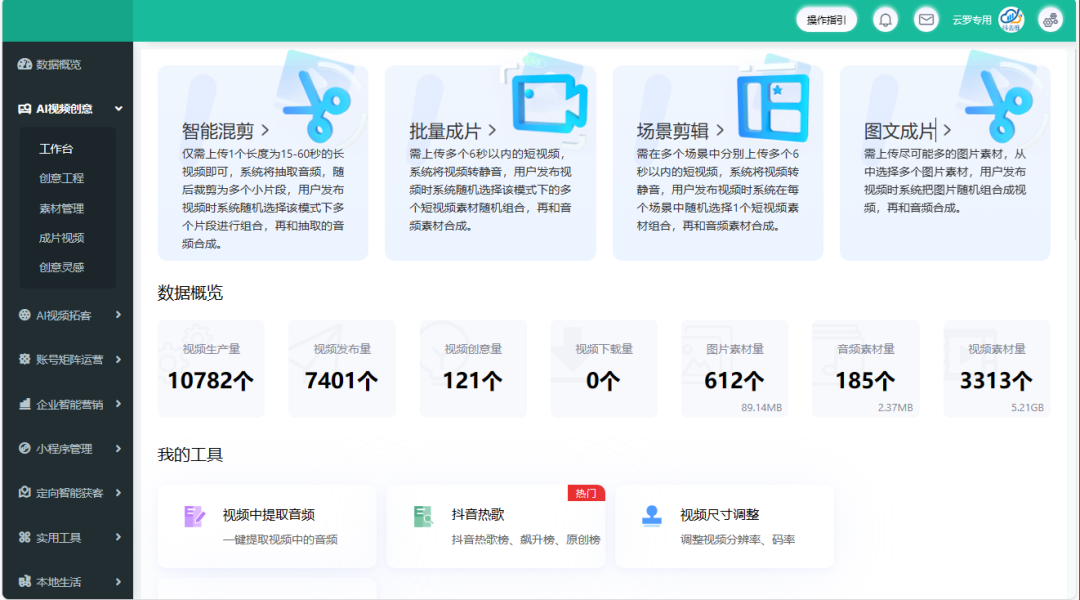Screen dimensions: 1080x600
Task: Click the far-right settings avatar icon
Action: click(x=1050, y=20)
